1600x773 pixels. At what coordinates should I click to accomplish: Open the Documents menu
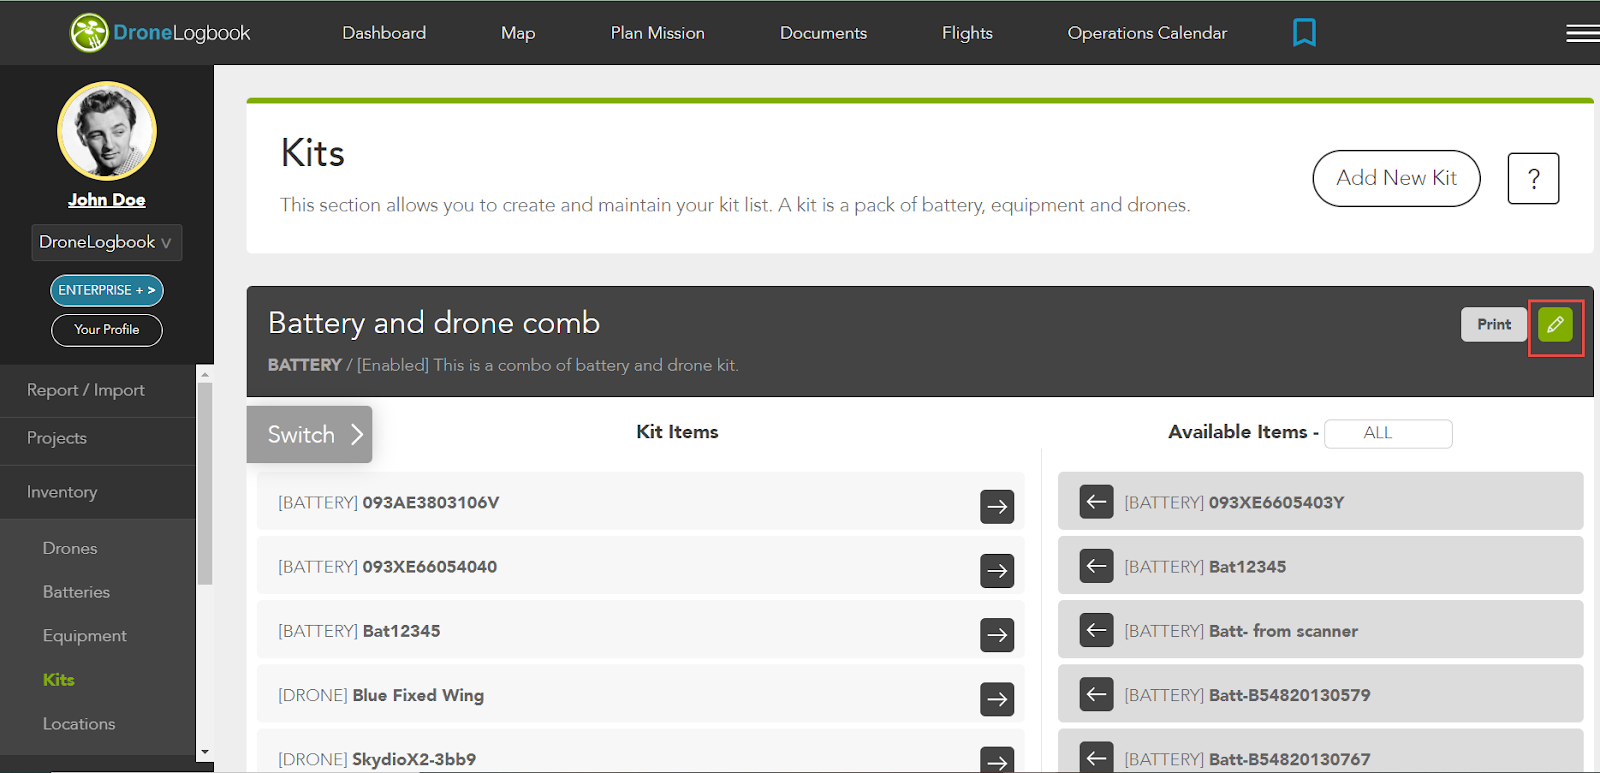pos(823,33)
